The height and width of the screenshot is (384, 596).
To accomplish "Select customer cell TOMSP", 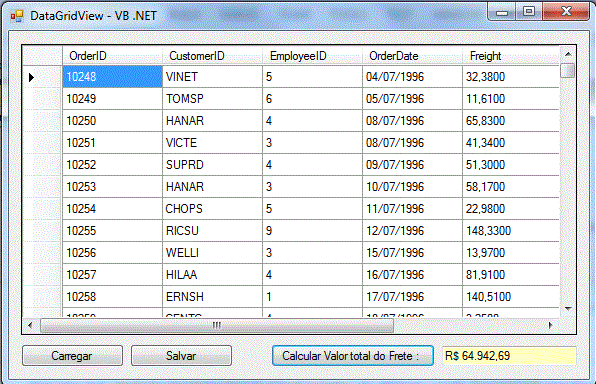I will [212, 99].
